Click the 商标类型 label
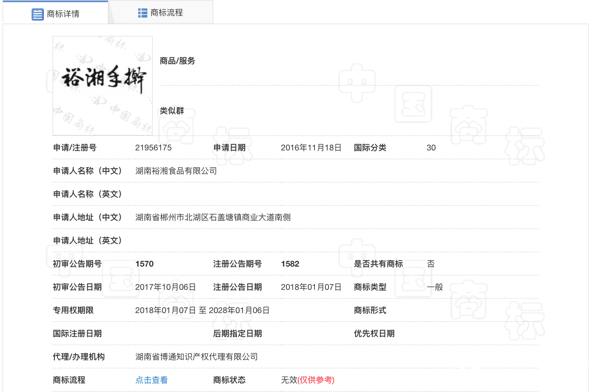 click(x=370, y=287)
